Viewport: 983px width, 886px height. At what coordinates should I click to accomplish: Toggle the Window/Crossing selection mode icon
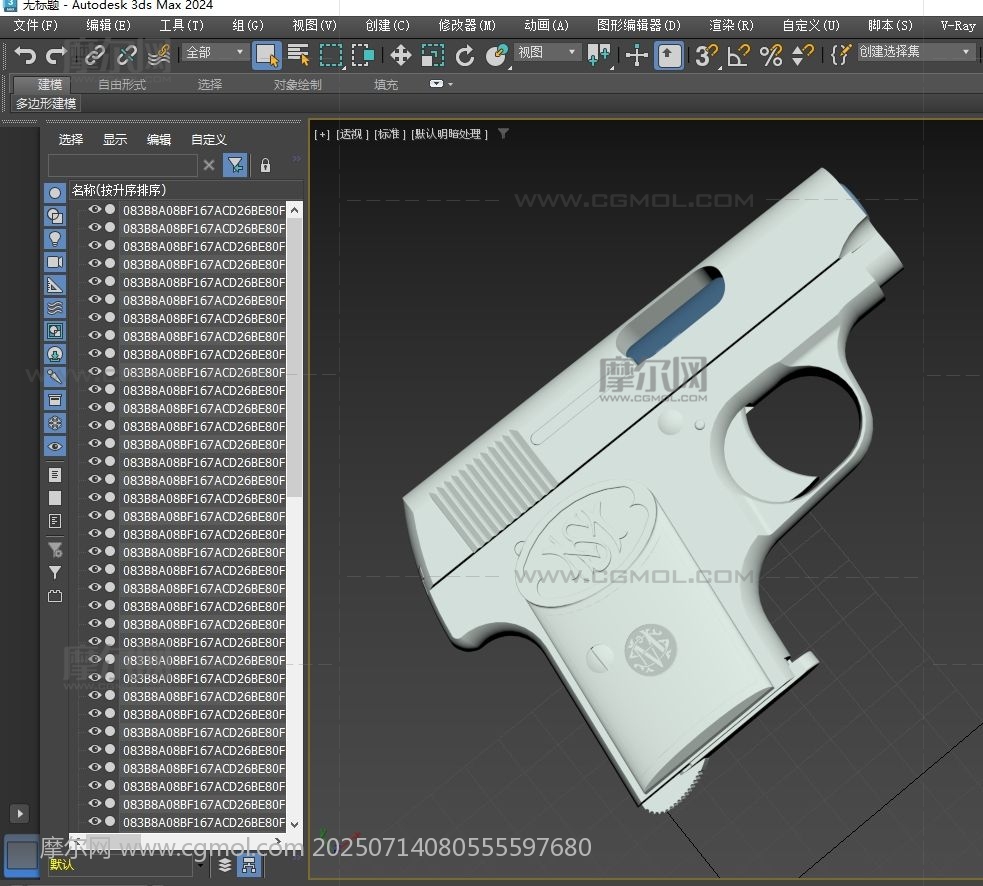[x=362, y=55]
